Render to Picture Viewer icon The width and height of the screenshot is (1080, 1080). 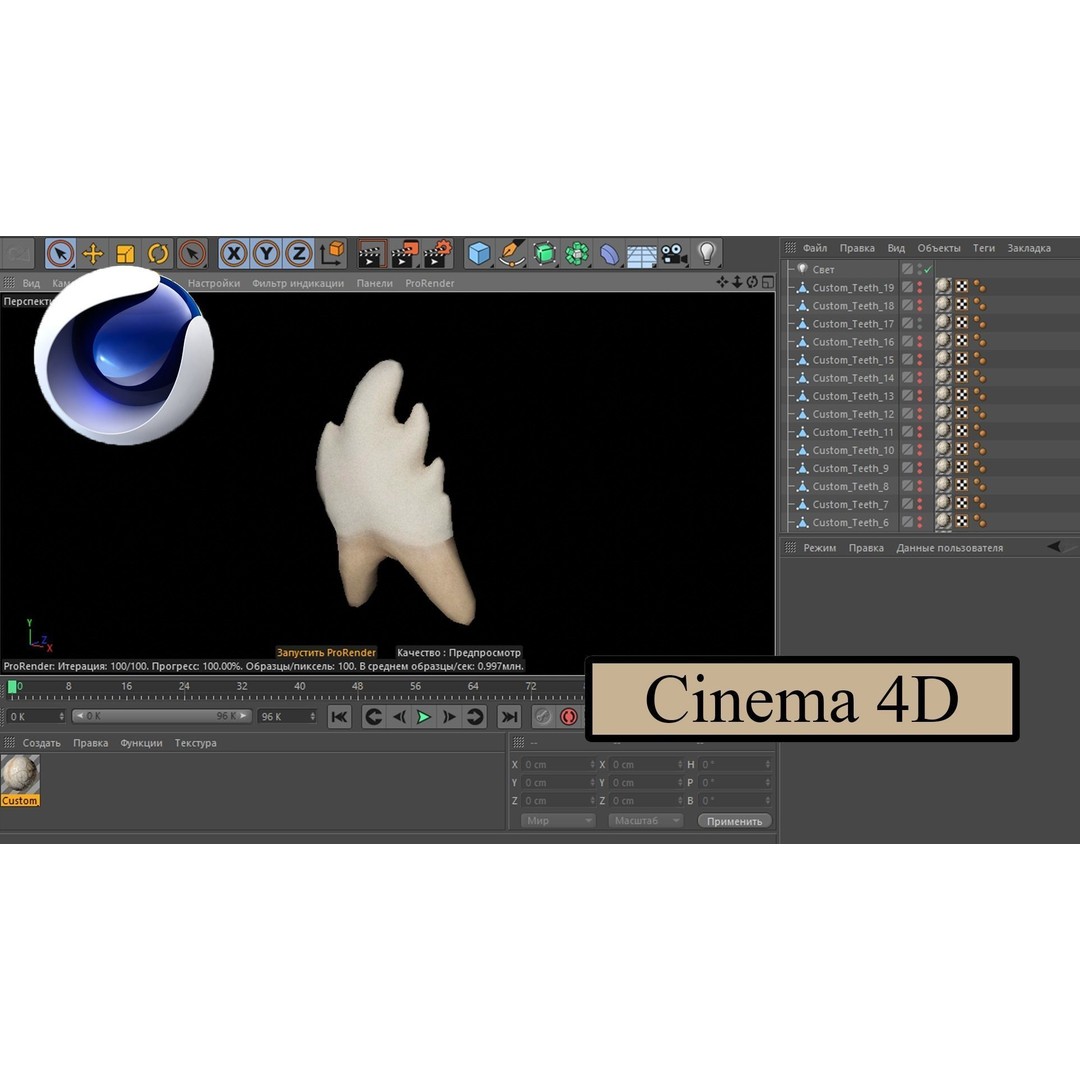tap(405, 253)
